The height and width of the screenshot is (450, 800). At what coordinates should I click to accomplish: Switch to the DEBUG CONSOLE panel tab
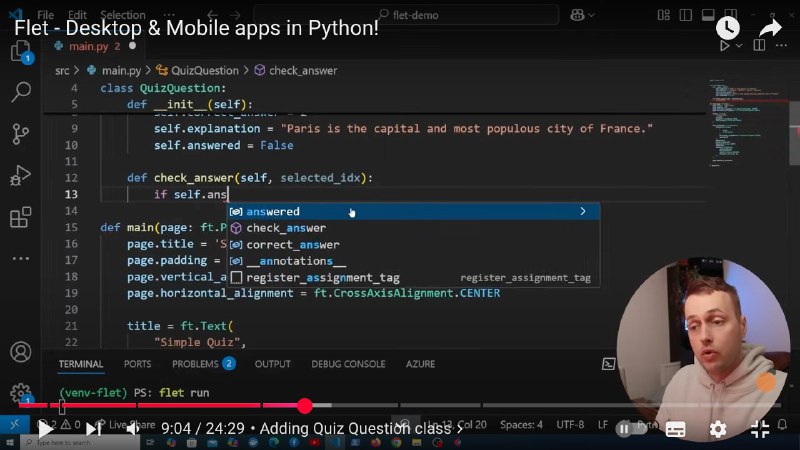348,364
